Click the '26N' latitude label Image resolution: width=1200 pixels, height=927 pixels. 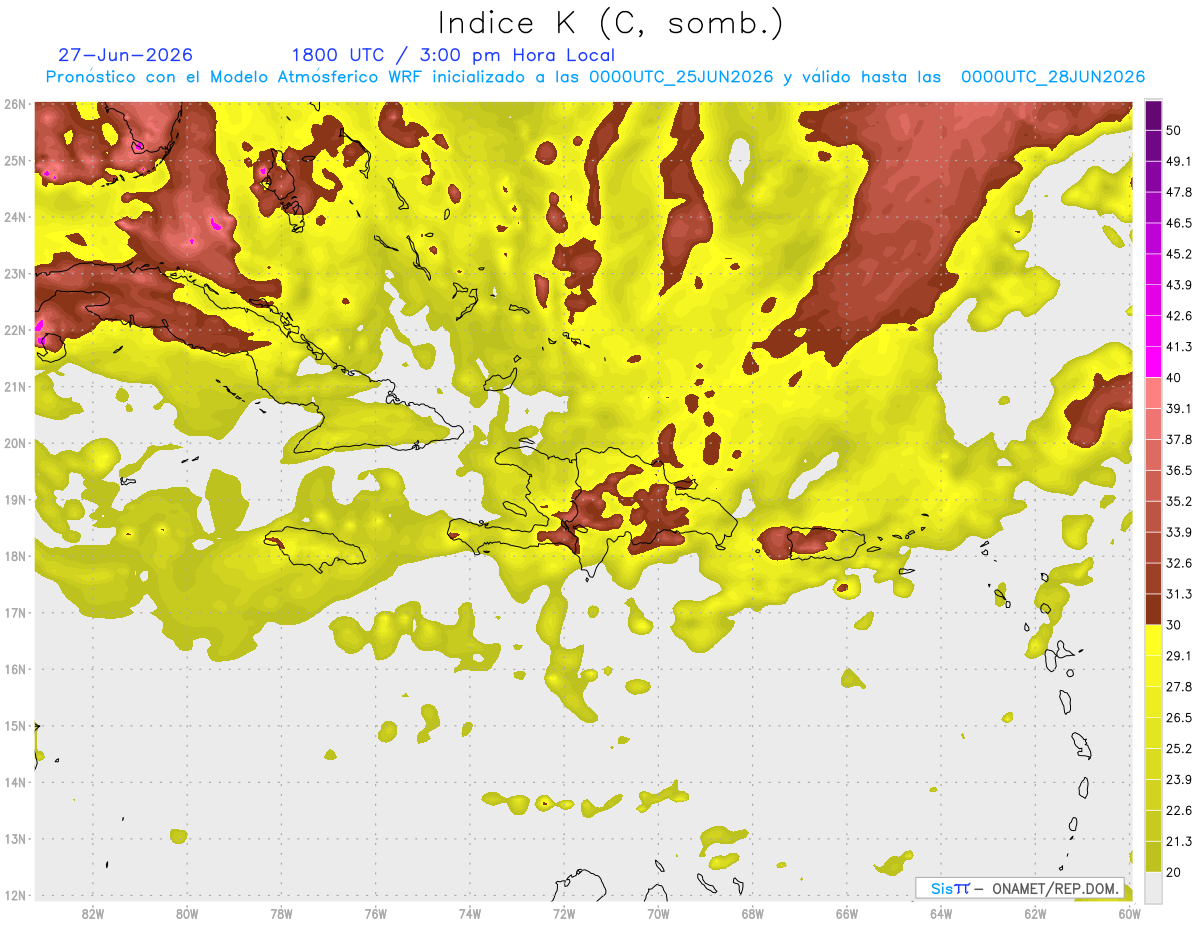(15, 104)
